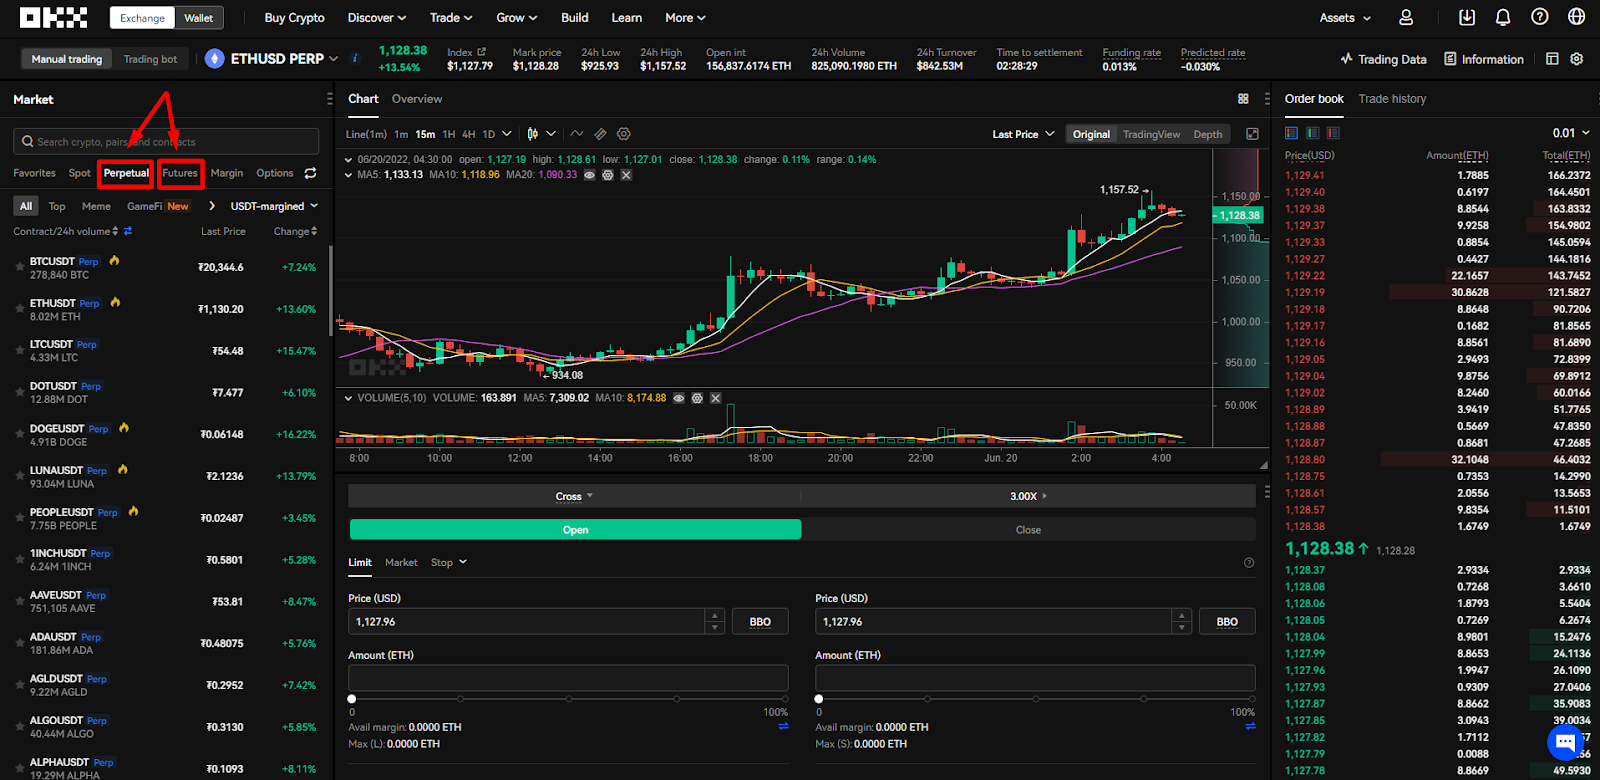This screenshot has width=1600, height=780.
Task: Click the green Open button
Action: [x=575, y=530]
